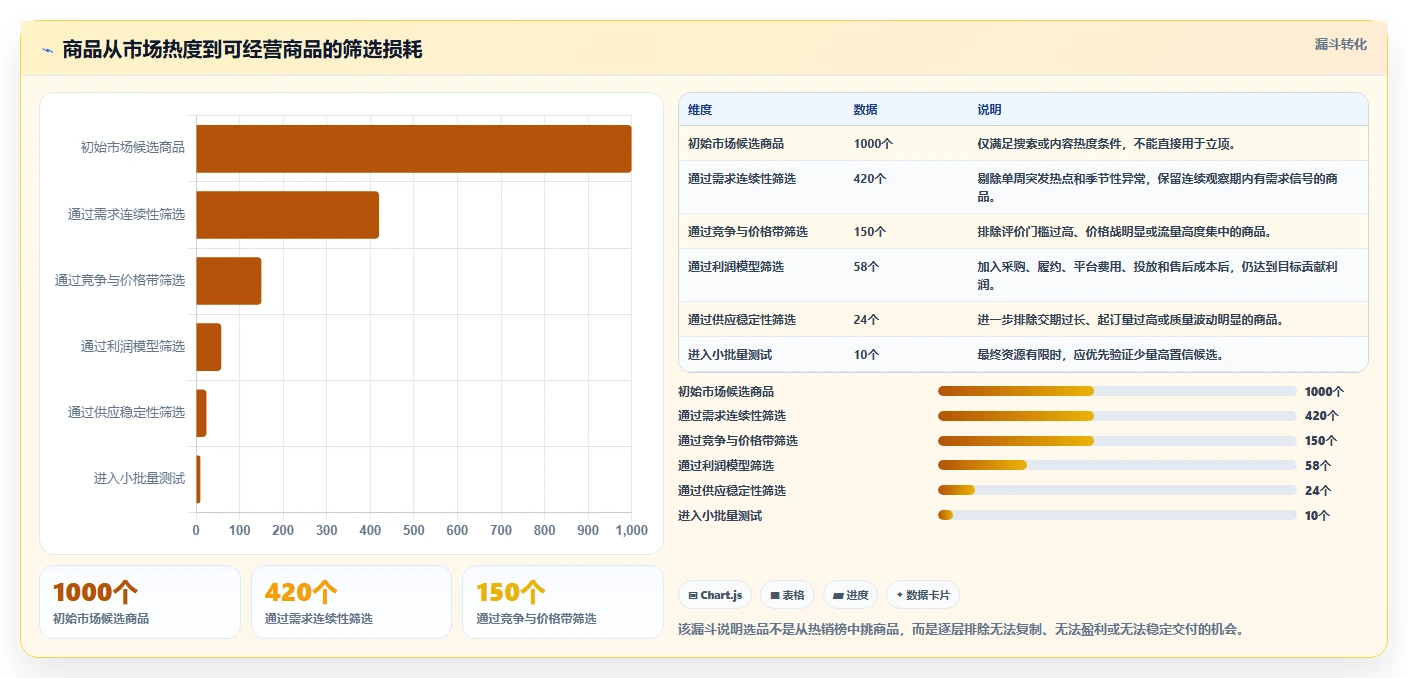This screenshot has width=1408, height=678.
Task: Open the 420个 通过需求连续性筛选 data card
Action: tap(351, 602)
